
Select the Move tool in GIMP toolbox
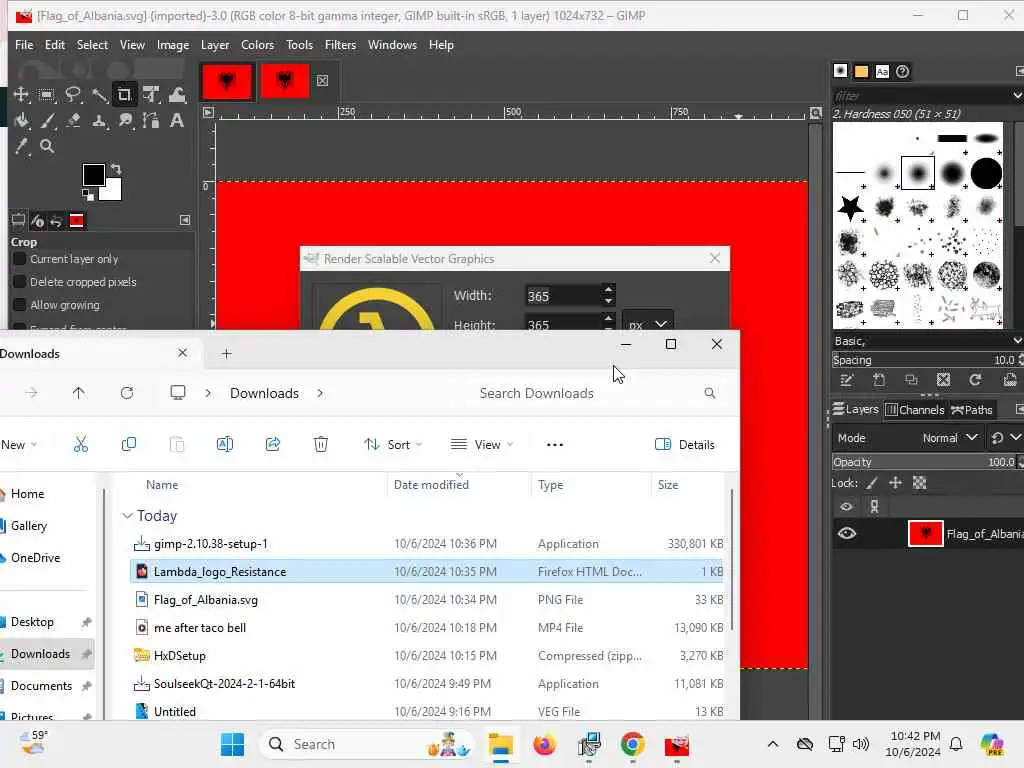pyautogui.click(x=21, y=95)
